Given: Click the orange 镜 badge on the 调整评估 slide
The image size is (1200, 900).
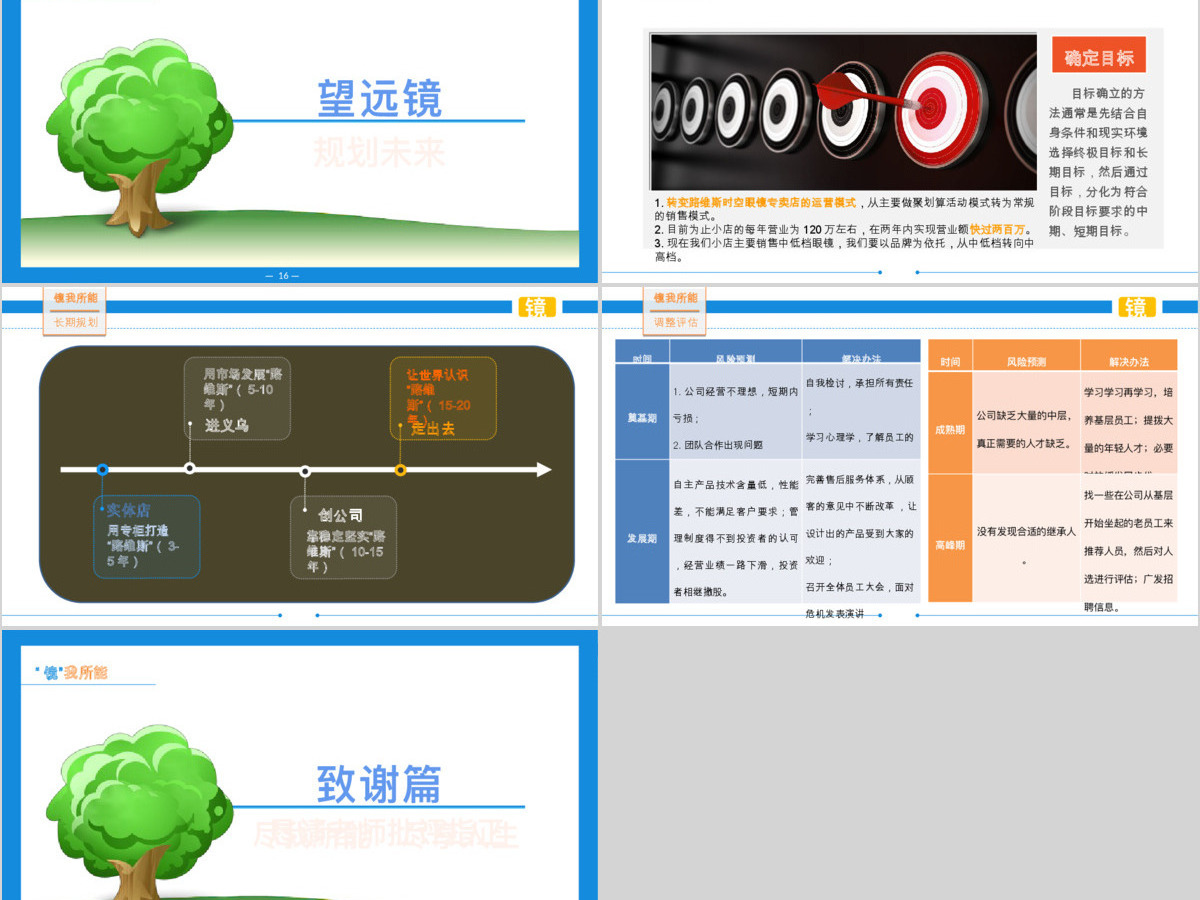Looking at the screenshot, I should [1137, 307].
